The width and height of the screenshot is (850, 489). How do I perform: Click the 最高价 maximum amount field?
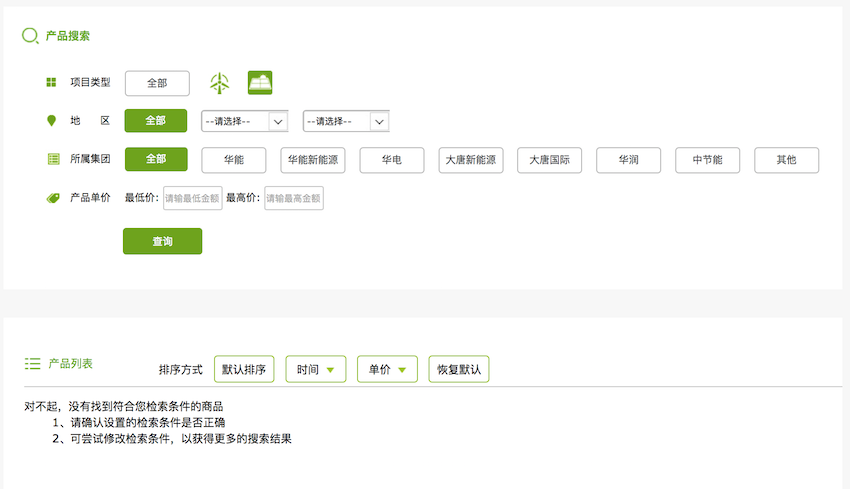pyautogui.click(x=294, y=198)
